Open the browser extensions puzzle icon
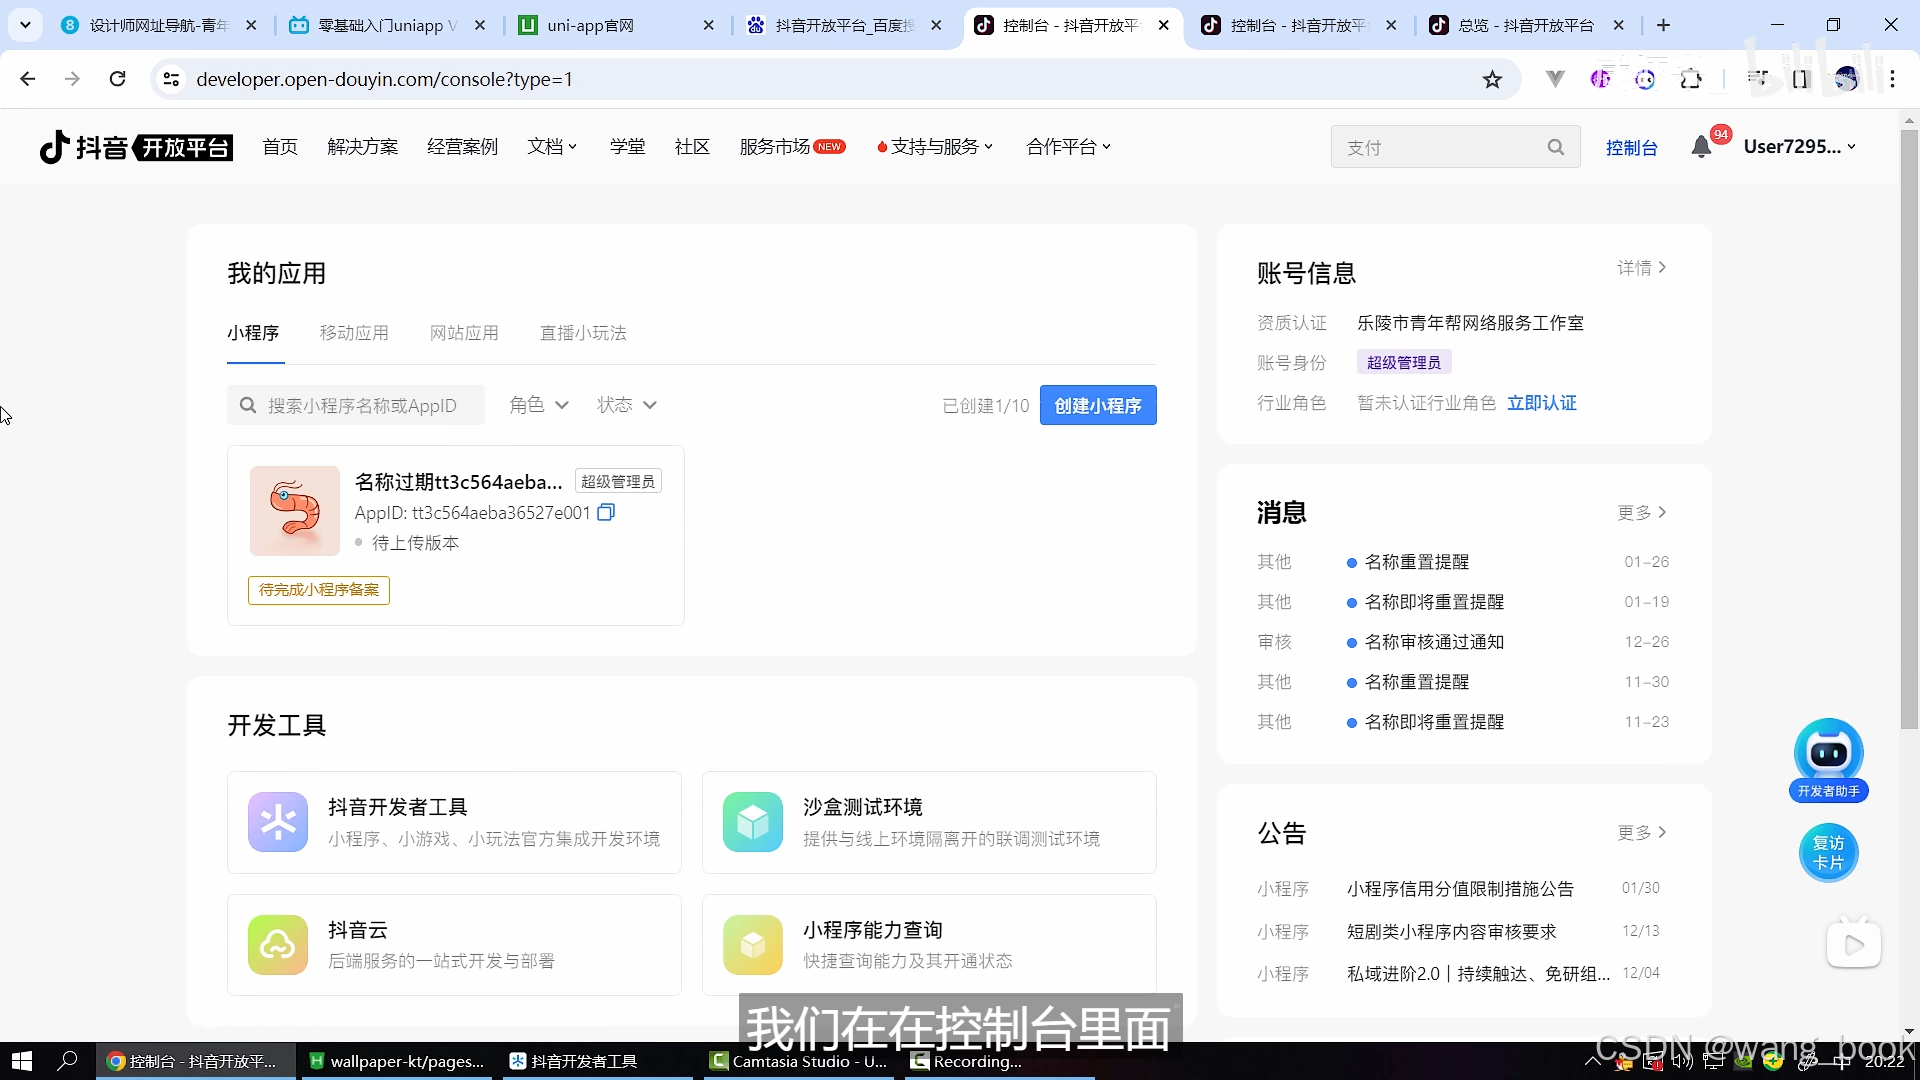 click(x=1691, y=79)
